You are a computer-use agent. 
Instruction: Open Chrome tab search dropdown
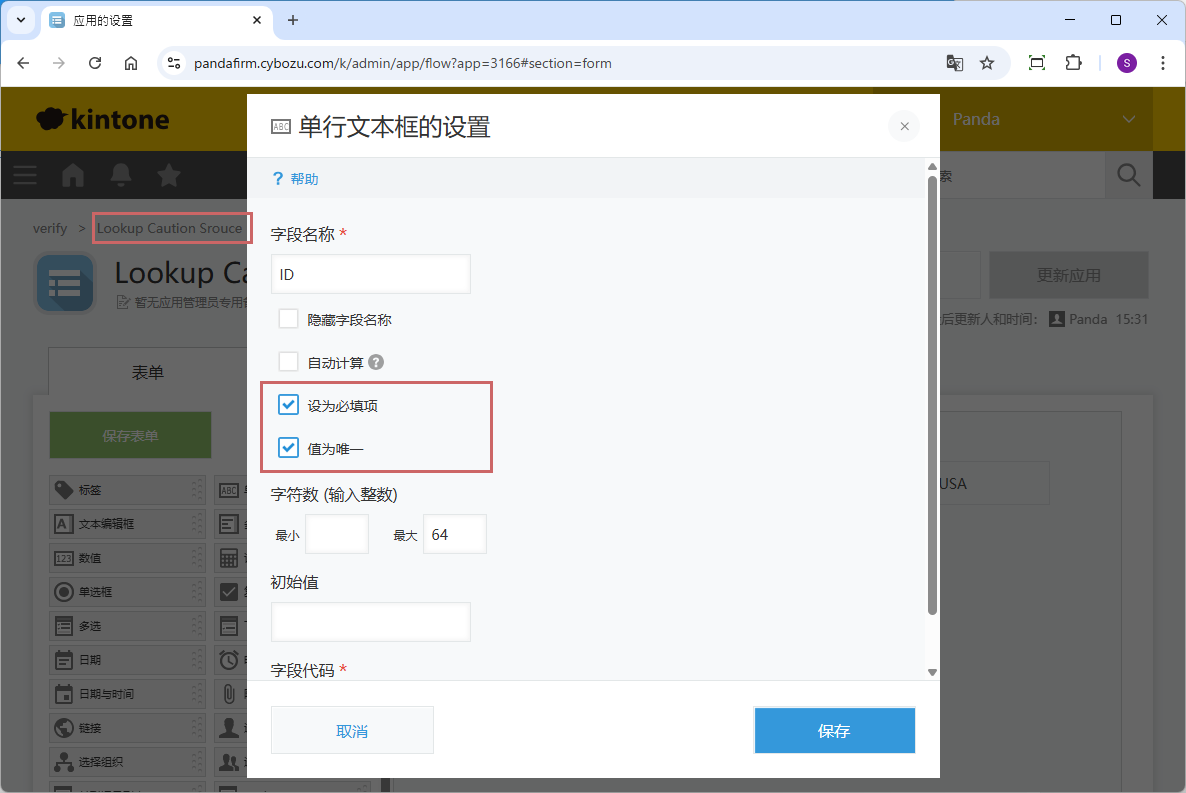(x=21, y=20)
